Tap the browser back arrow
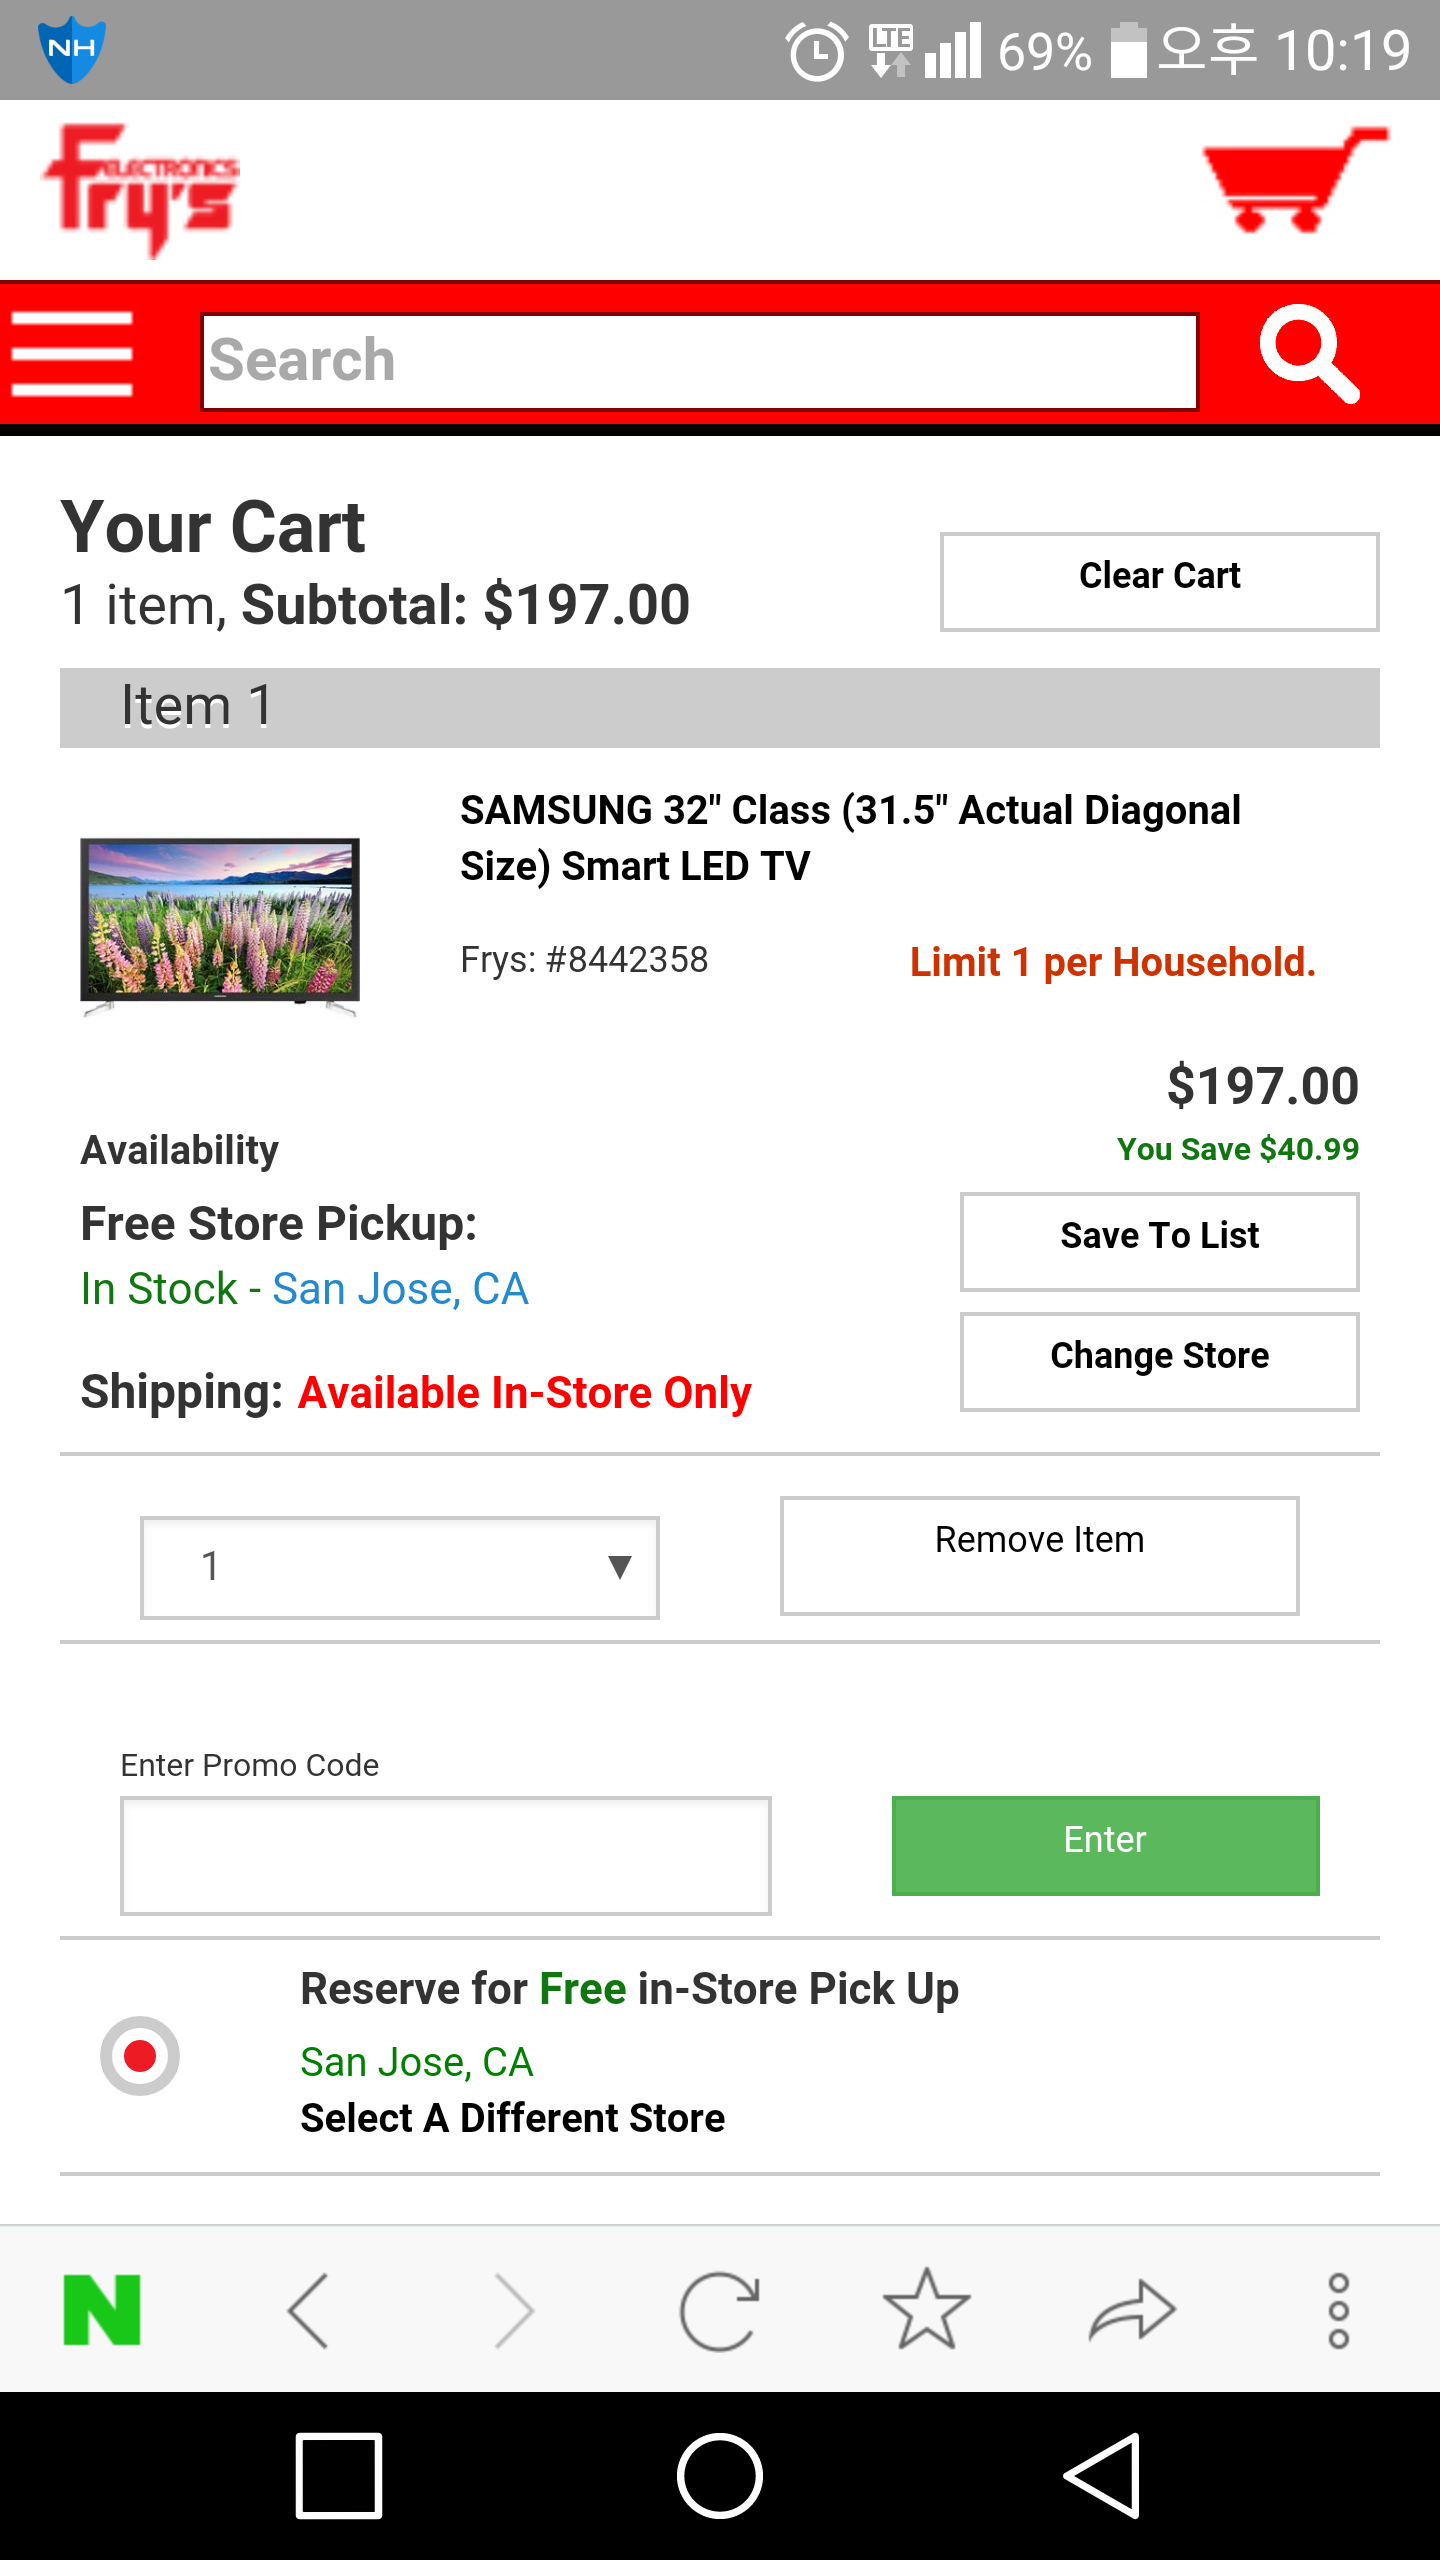1440x2560 pixels. (308, 2310)
